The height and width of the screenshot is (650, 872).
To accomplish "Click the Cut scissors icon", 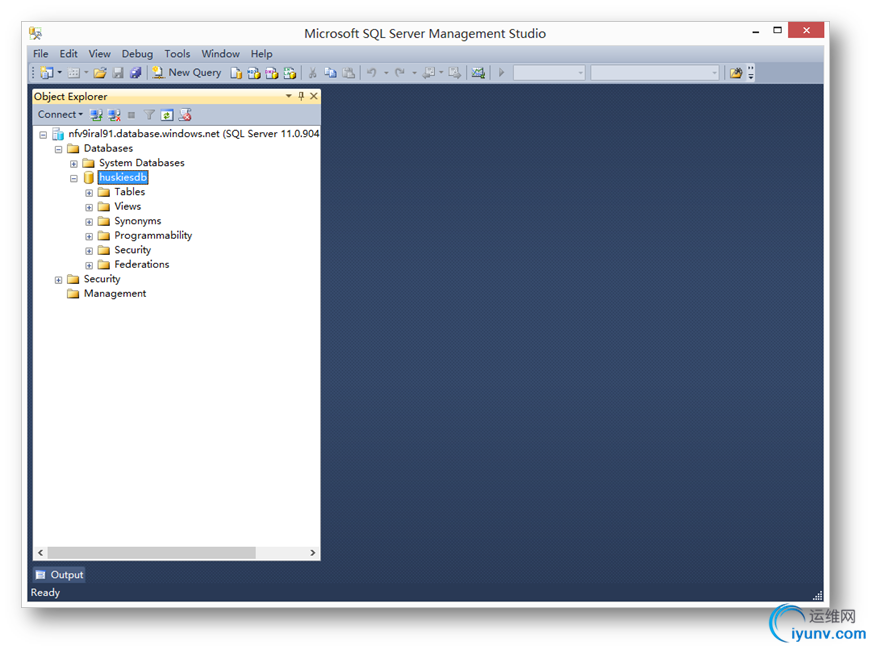I will tap(313, 73).
